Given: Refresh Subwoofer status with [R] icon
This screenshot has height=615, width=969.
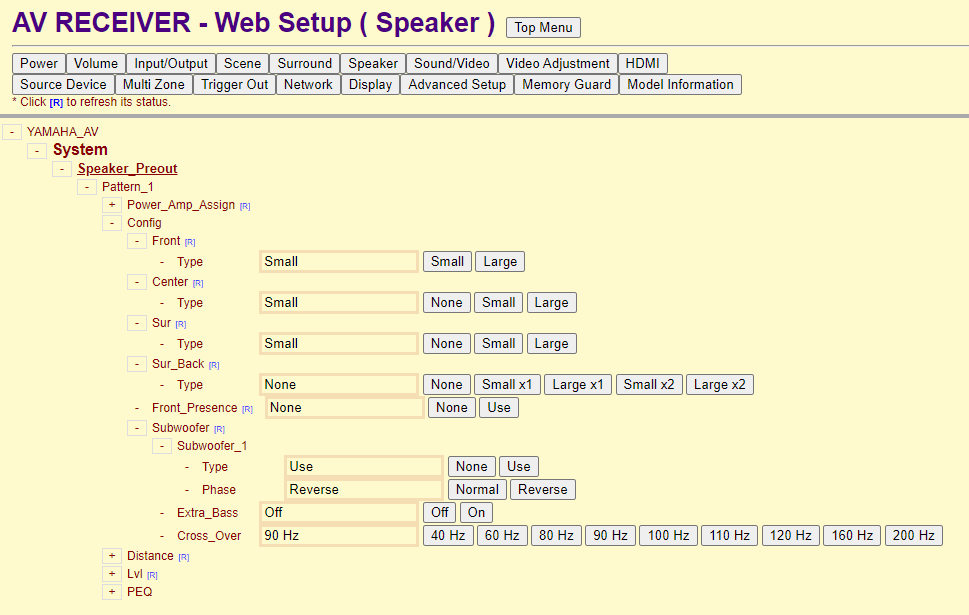Looking at the screenshot, I should tap(219, 429).
